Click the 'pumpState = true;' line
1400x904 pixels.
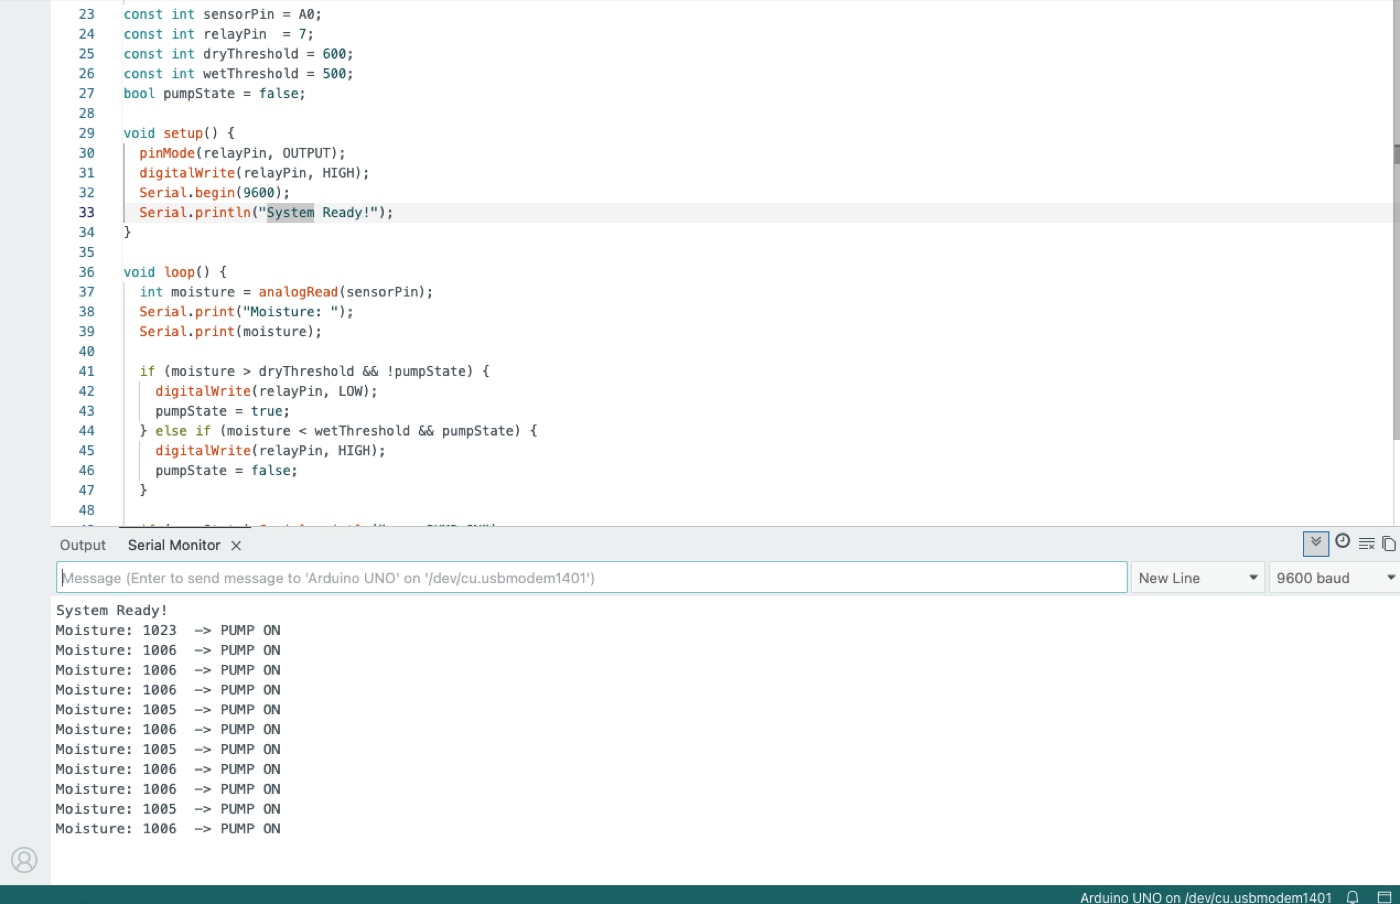pos(222,411)
